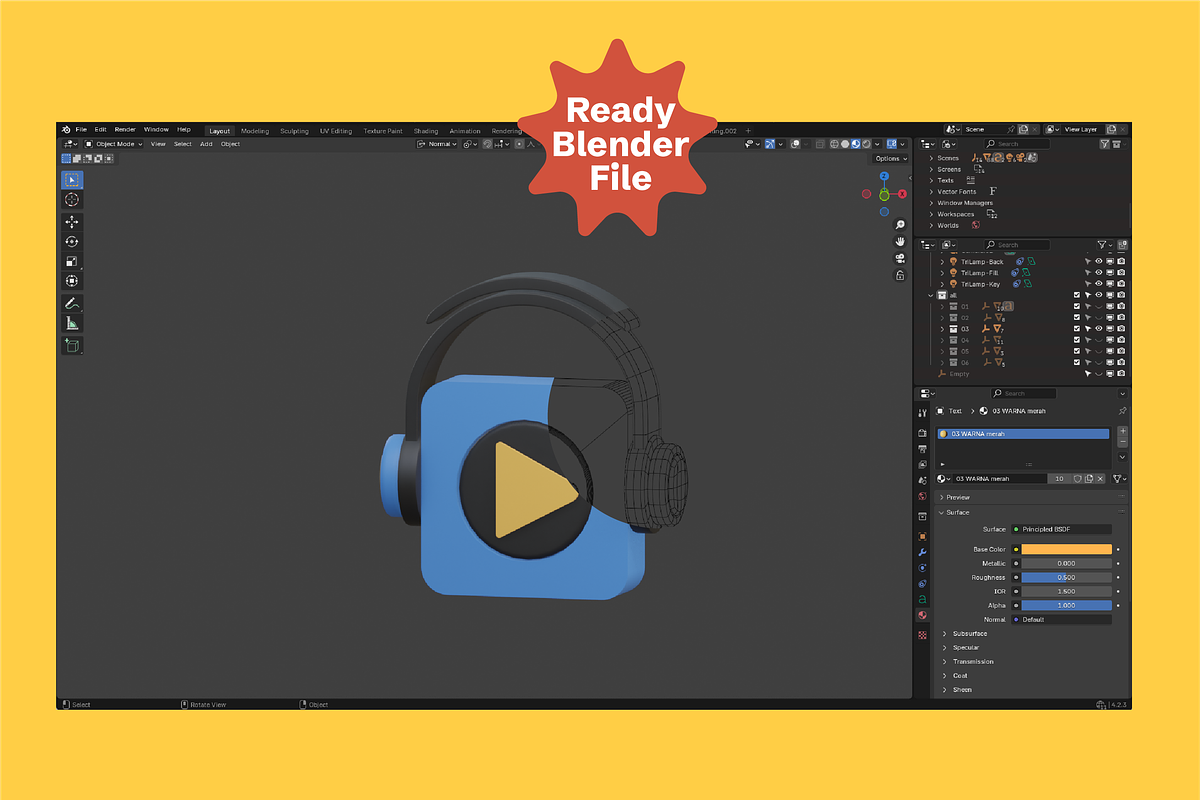Toggle viewport visibility of collection 03

click(x=1099, y=329)
